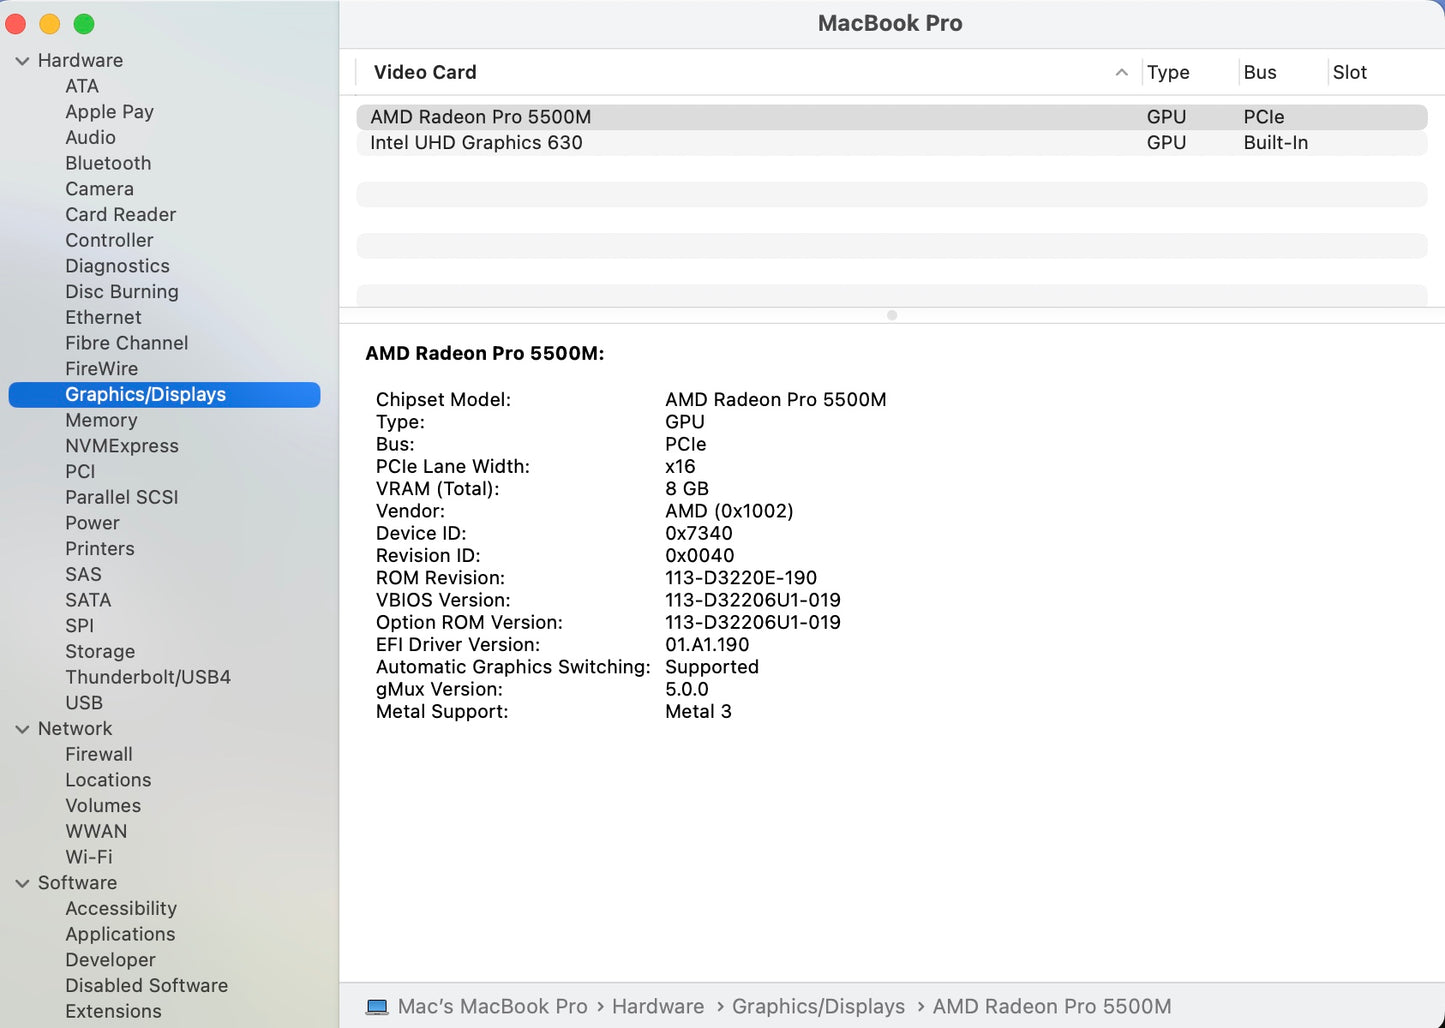Viewport: 1445px width, 1028px height.
Task: Open the Power hardware section
Action: (x=92, y=523)
